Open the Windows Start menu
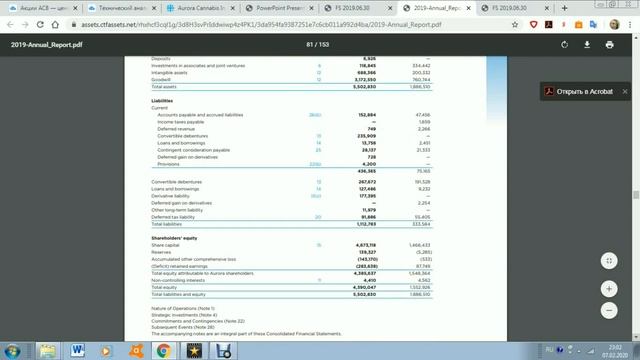Screen dimensions: 640x360 pos(12,351)
